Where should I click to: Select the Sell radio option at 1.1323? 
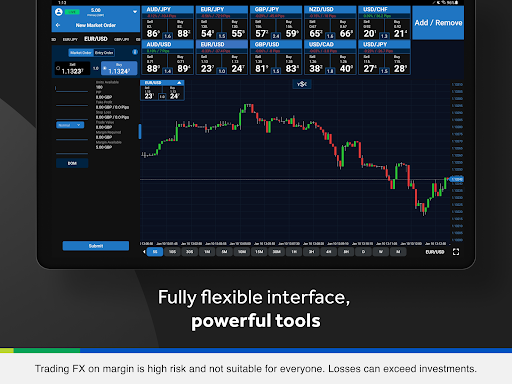click(x=58, y=68)
